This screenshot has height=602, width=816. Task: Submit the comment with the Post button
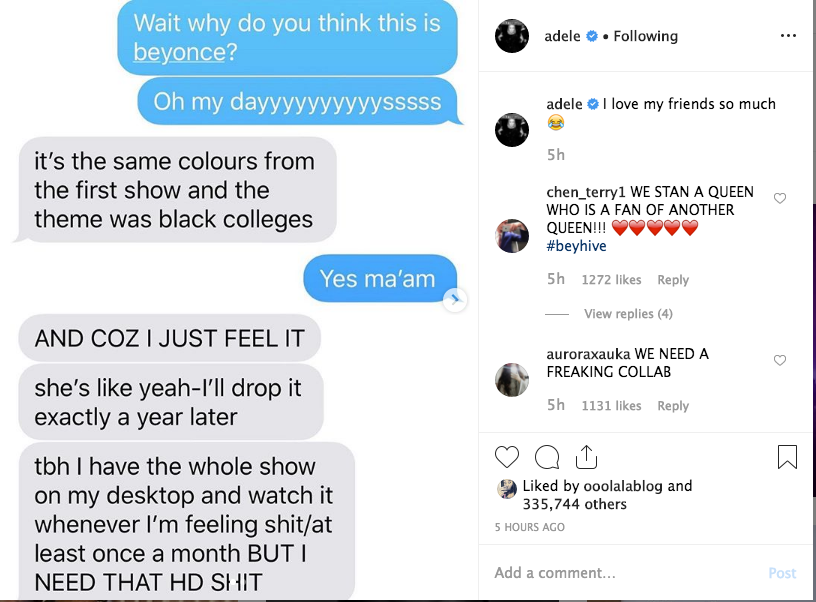[782, 573]
